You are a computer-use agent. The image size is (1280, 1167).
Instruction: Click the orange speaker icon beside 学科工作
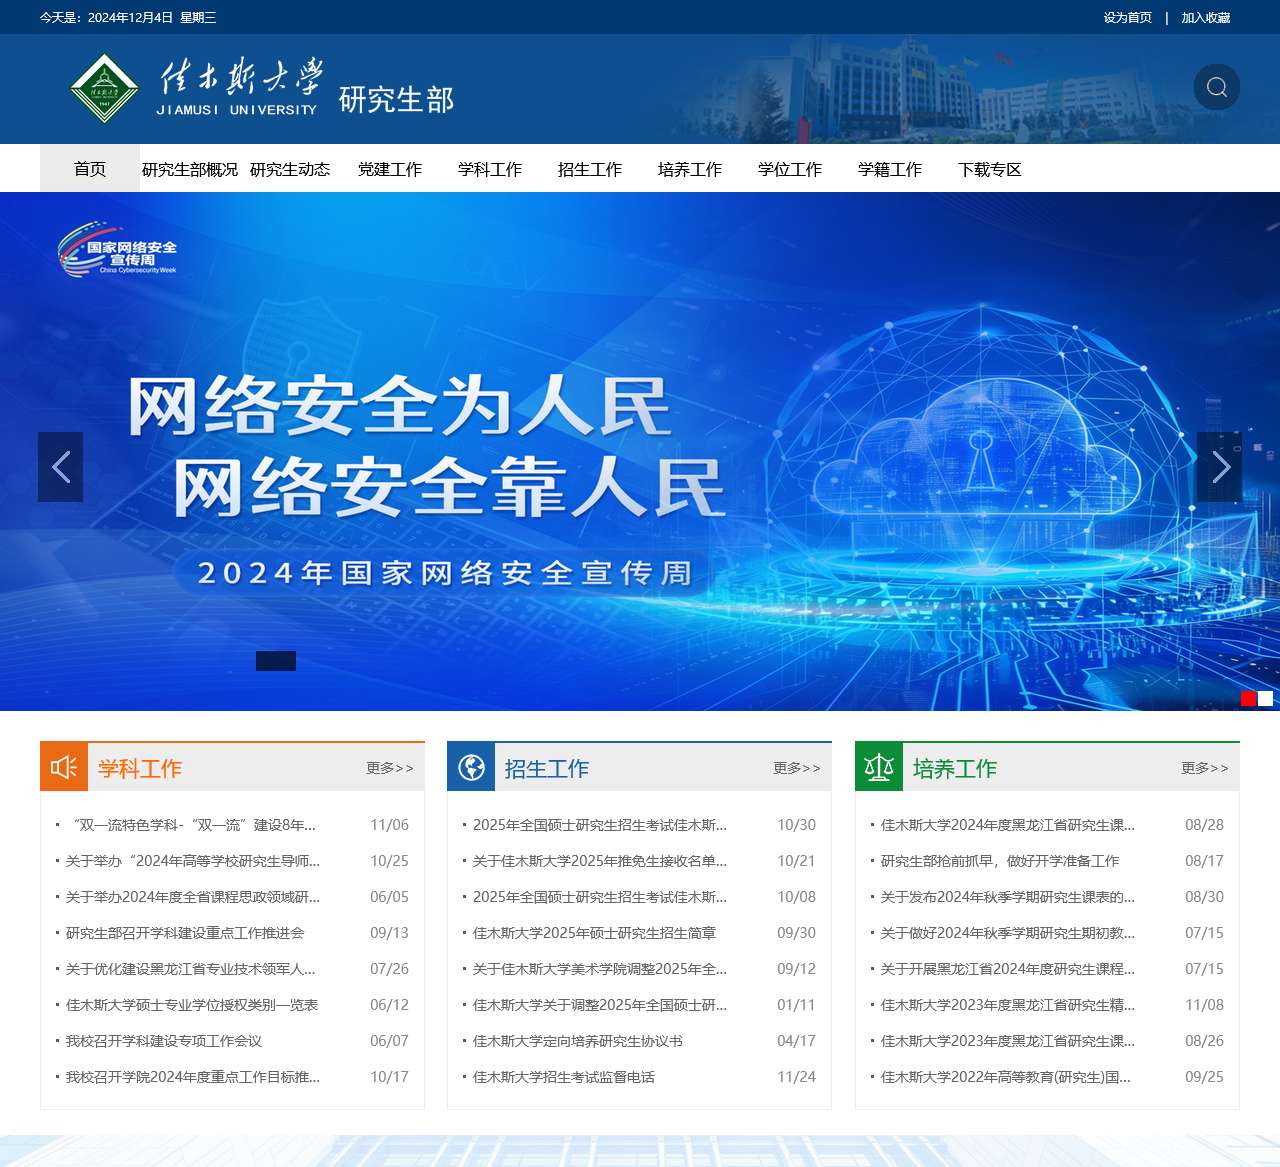point(64,767)
